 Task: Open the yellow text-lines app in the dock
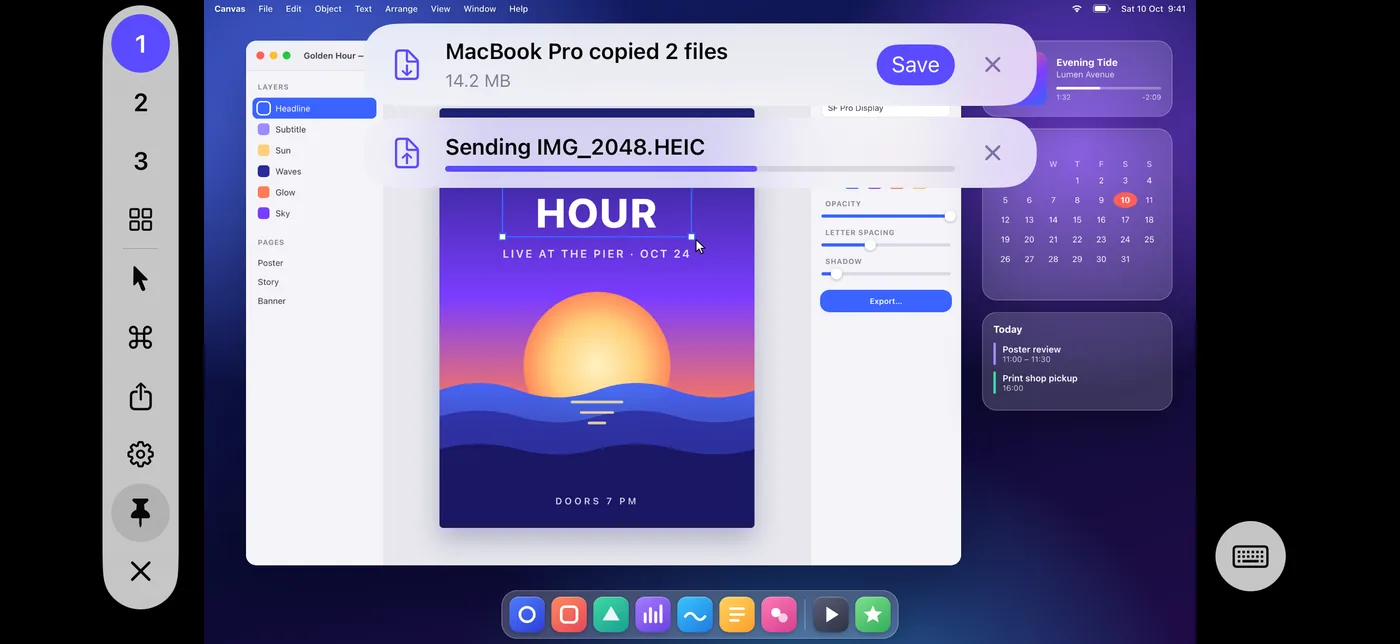point(737,615)
